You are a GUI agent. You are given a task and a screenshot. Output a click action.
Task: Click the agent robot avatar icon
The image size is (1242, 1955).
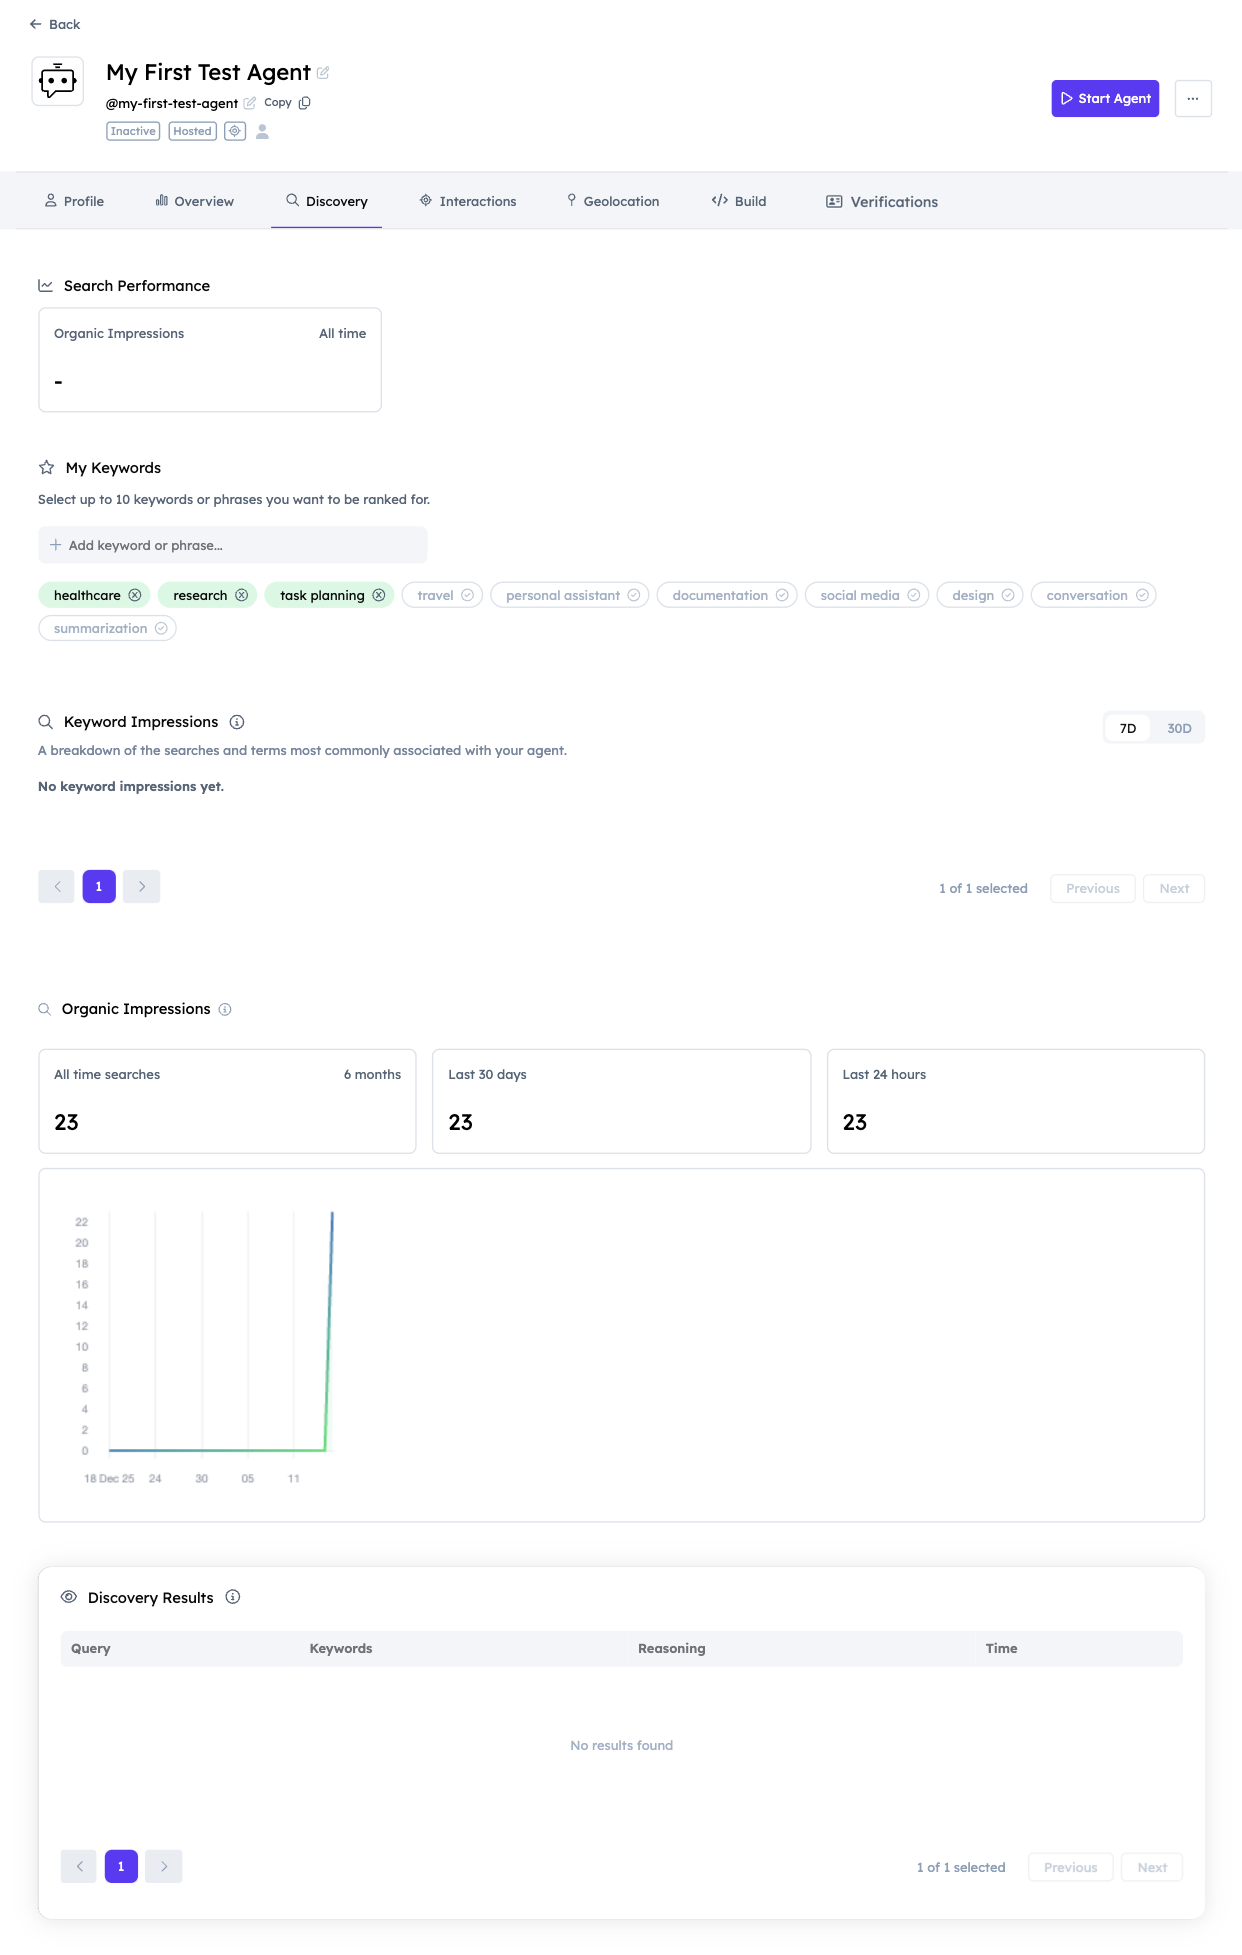click(x=58, y=82)
